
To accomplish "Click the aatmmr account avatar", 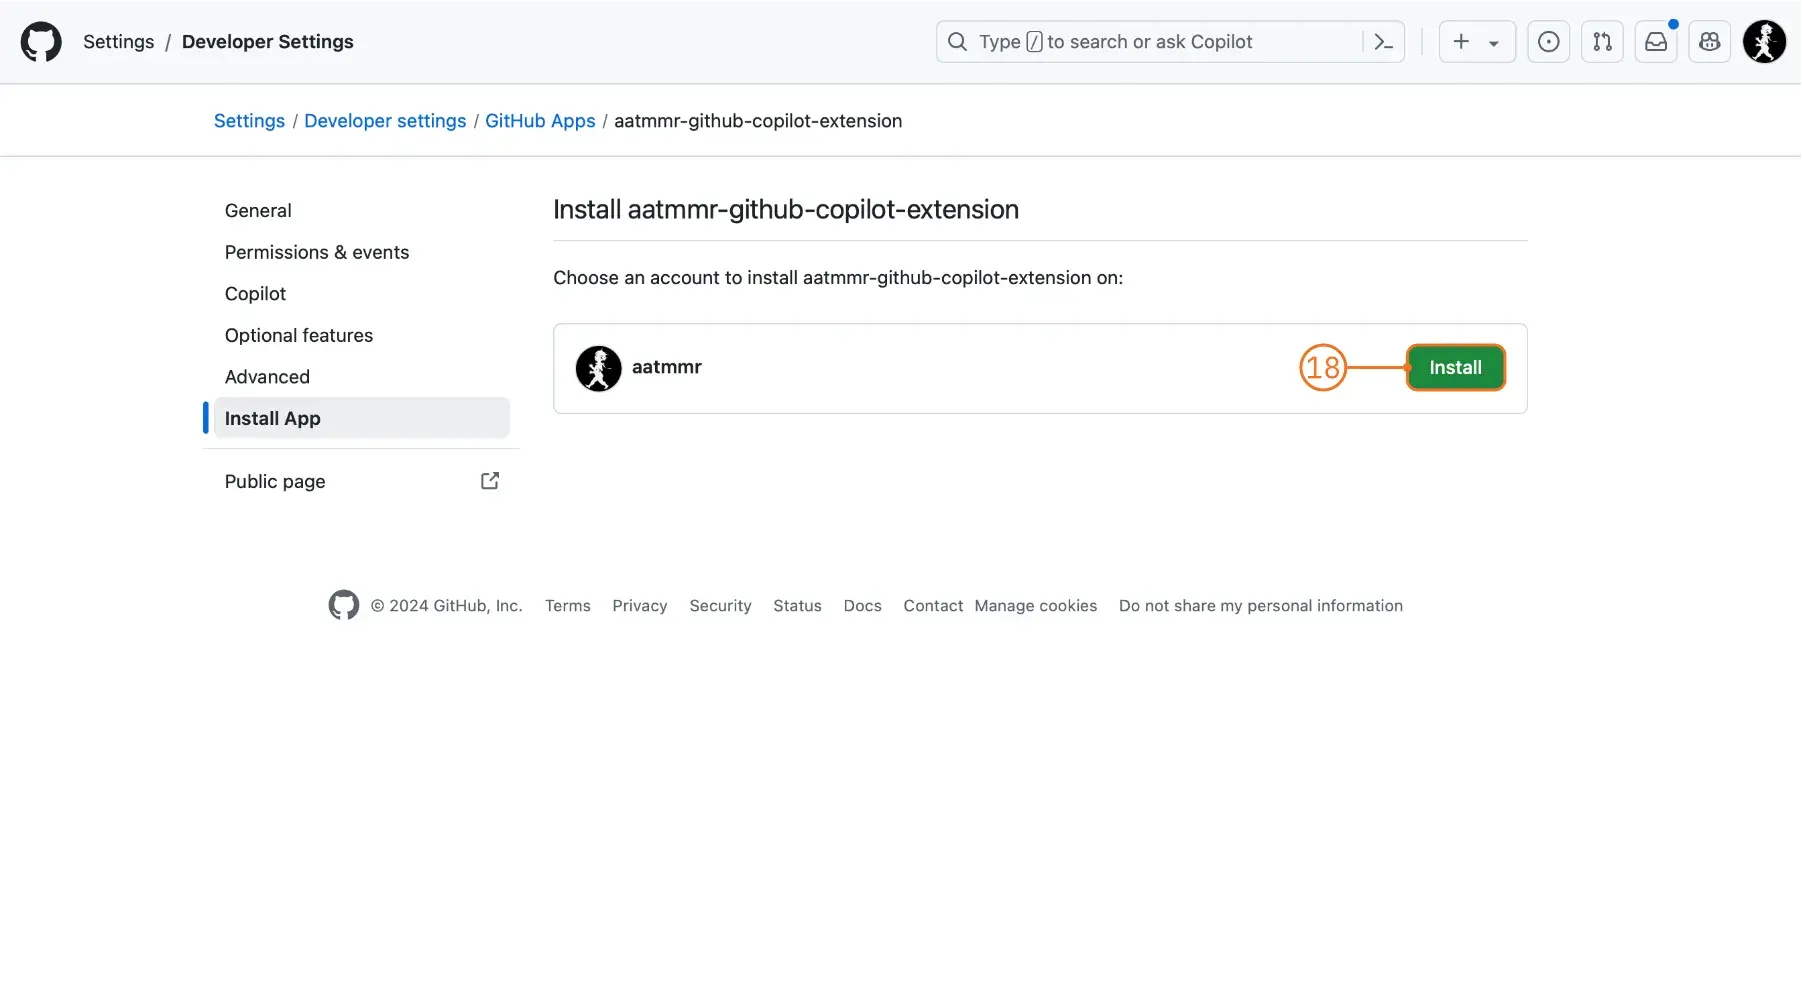I will coord(599,369).
